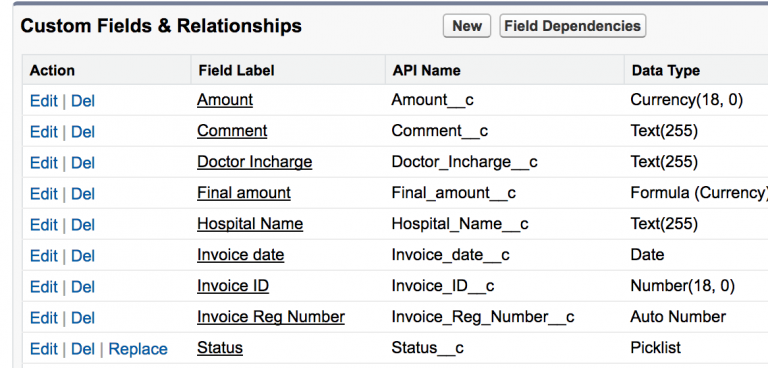Replace the Status picklist values
The height and width of the screenshot is (368, 768).
coord(138,349)
